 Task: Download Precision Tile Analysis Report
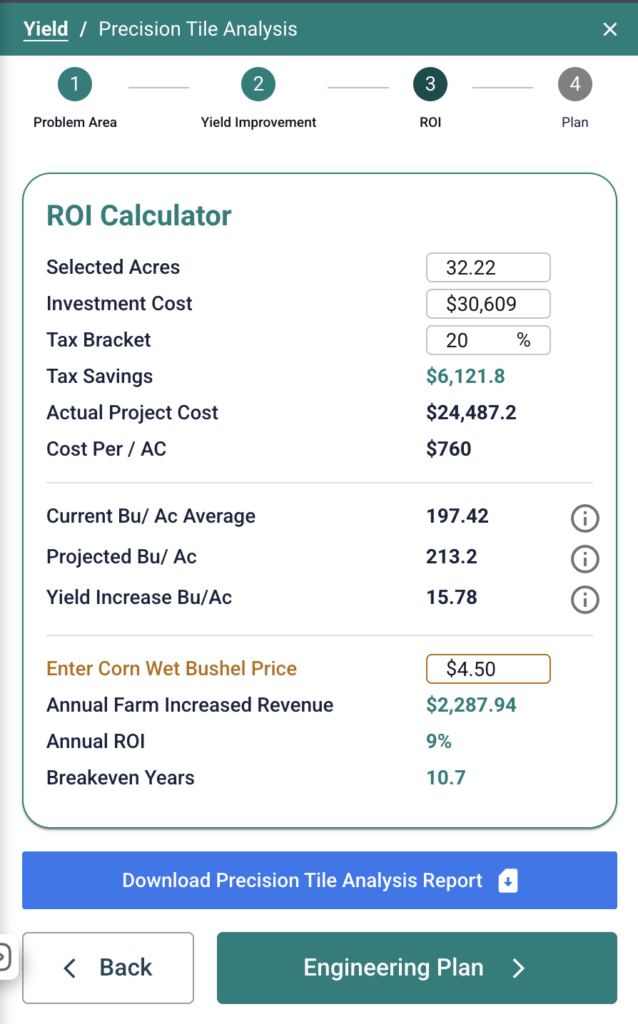(319, 880)
